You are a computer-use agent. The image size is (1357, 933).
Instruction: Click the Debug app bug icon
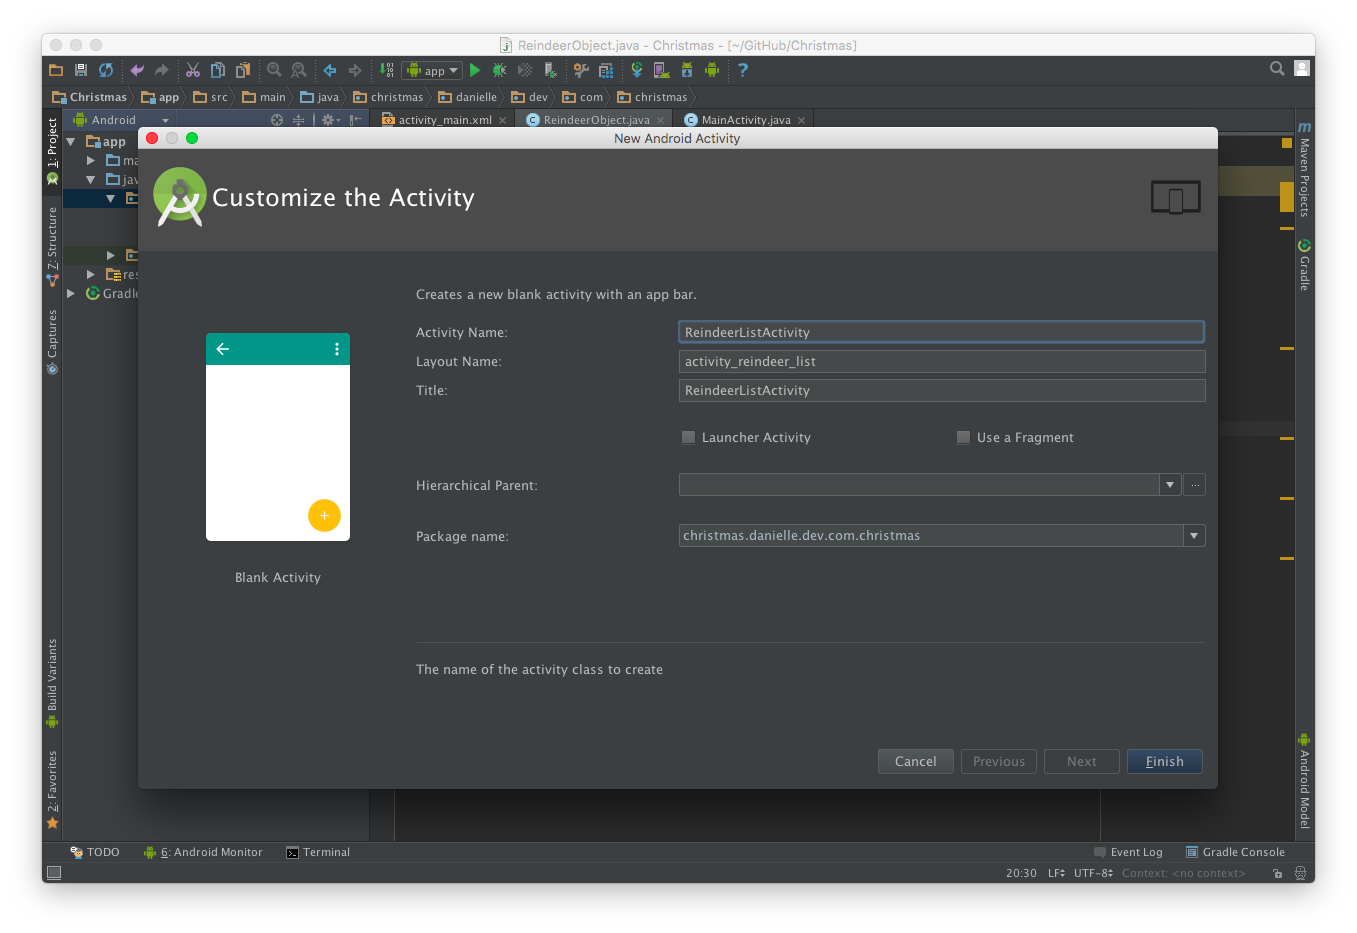click(x=499, y=70)
